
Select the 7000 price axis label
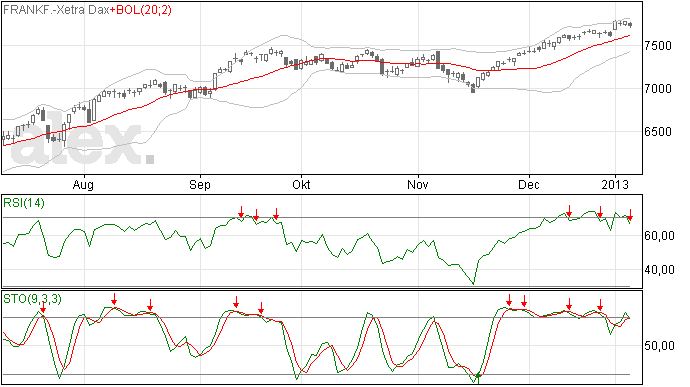[x=658, y=89]
